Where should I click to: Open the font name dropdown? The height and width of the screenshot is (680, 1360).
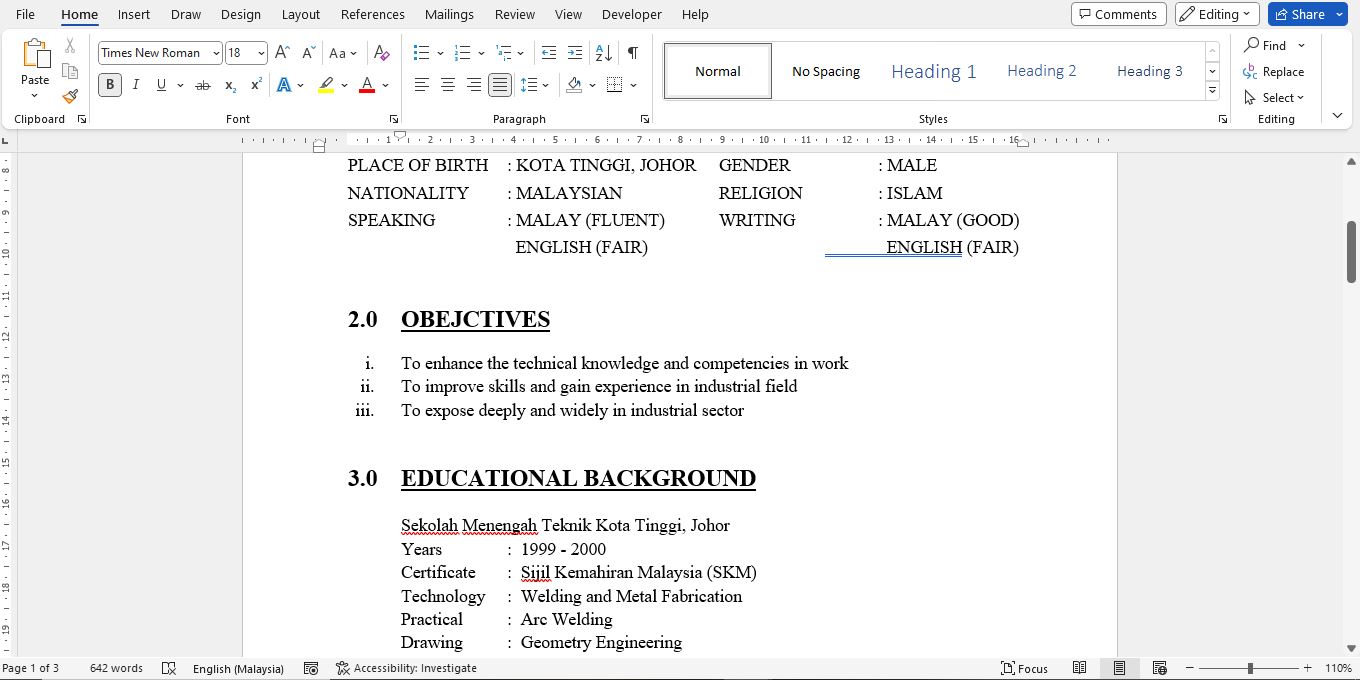pyautogui.click(x=216, y=53)
